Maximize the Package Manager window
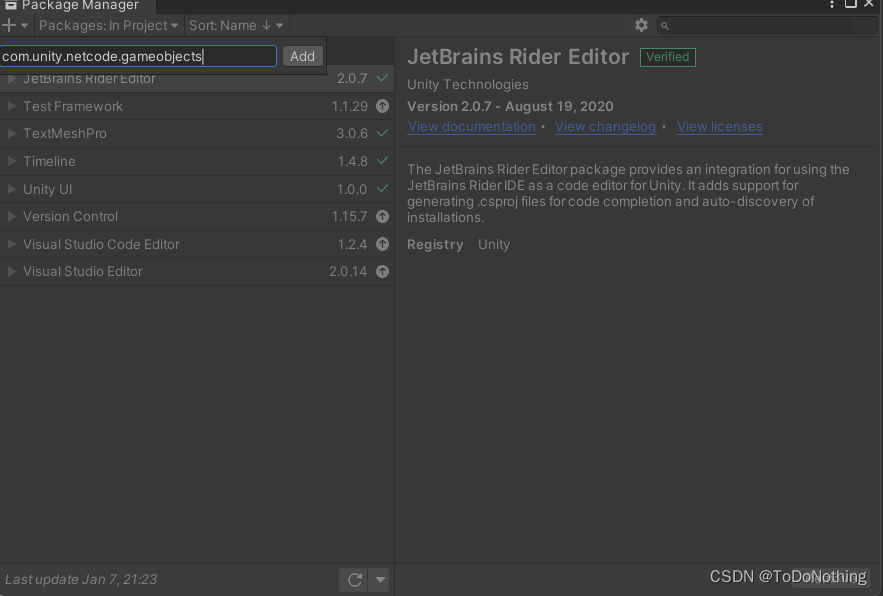 tap(851, 3)
